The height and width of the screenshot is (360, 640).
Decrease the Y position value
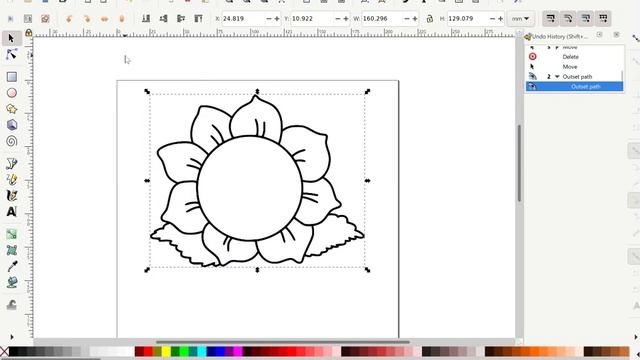338,19
